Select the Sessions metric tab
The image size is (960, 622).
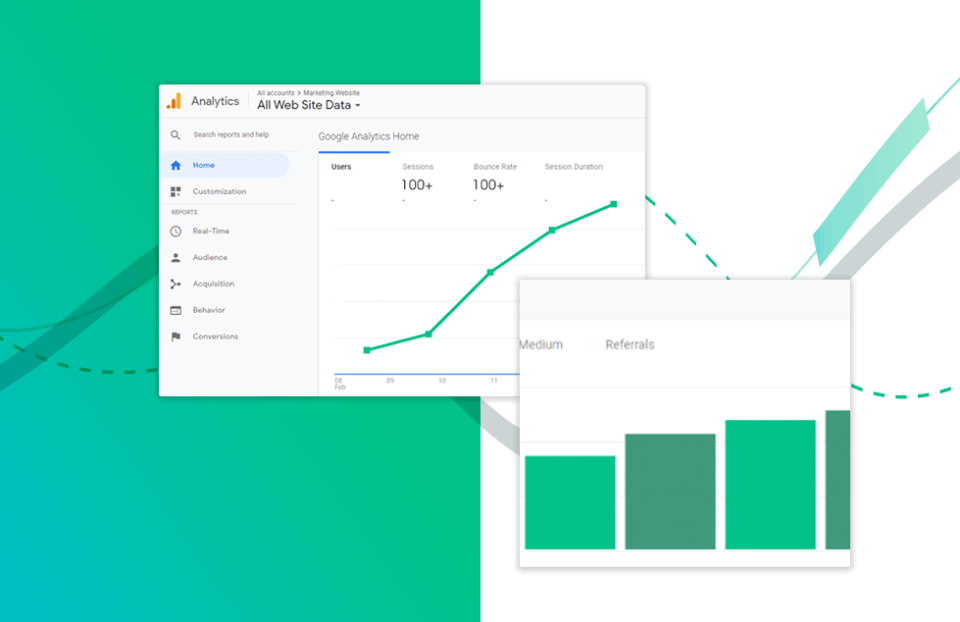[x=418, y=167]
